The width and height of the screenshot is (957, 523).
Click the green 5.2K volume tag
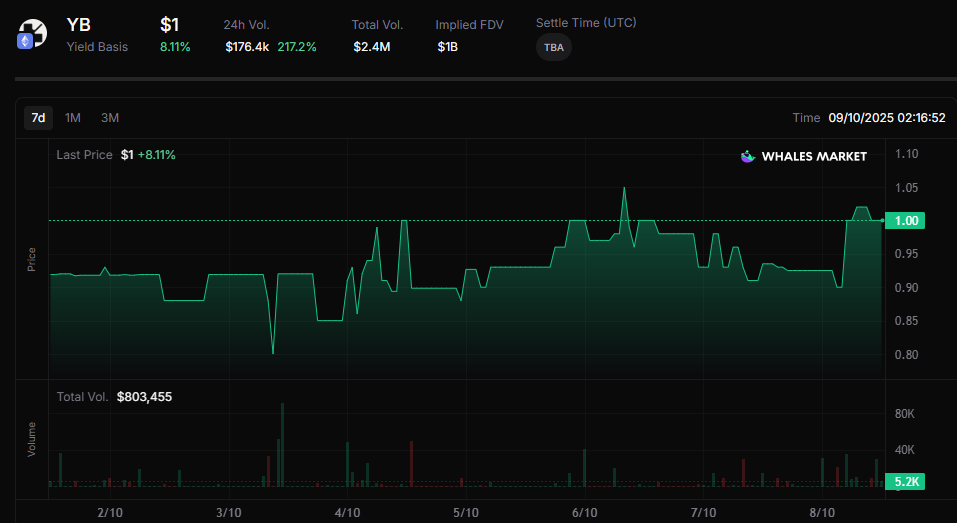[x=906, y=482]
